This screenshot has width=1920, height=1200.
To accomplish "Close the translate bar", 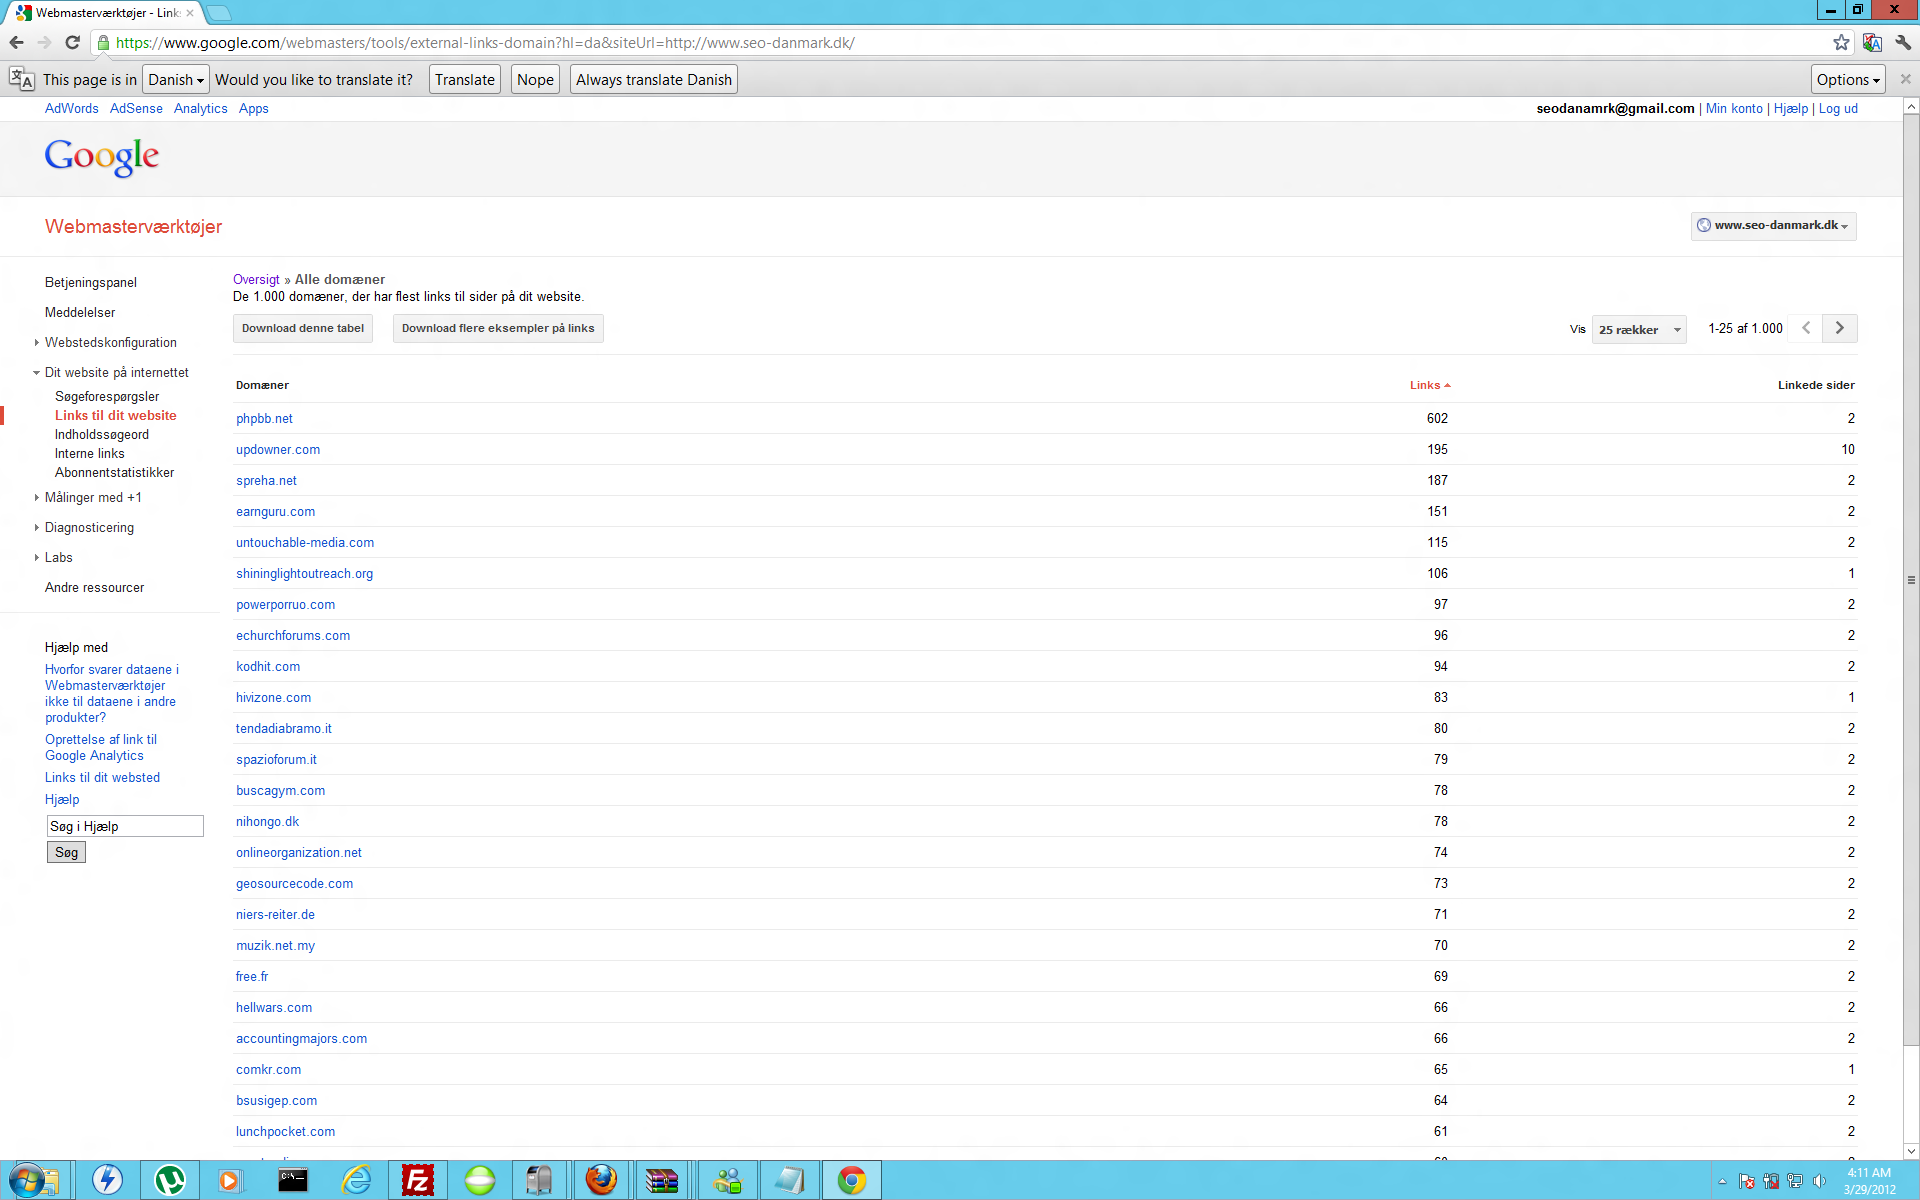I will [1905, 79].
